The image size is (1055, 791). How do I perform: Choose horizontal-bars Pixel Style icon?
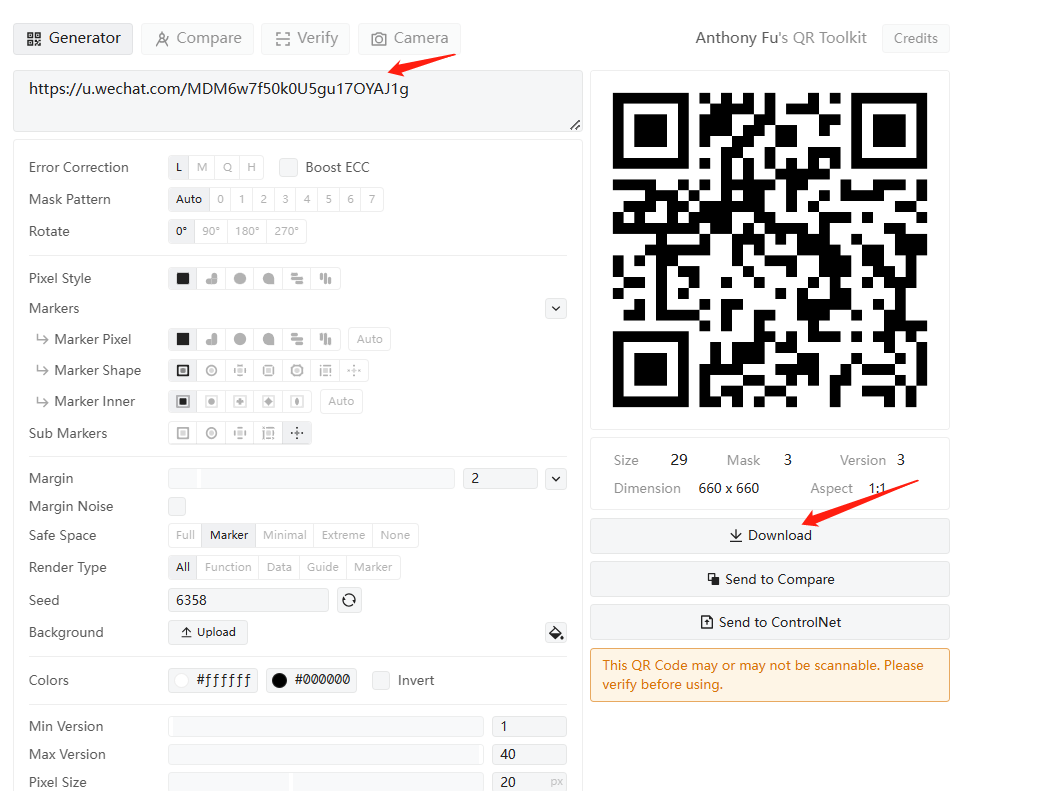click(297, 278)
